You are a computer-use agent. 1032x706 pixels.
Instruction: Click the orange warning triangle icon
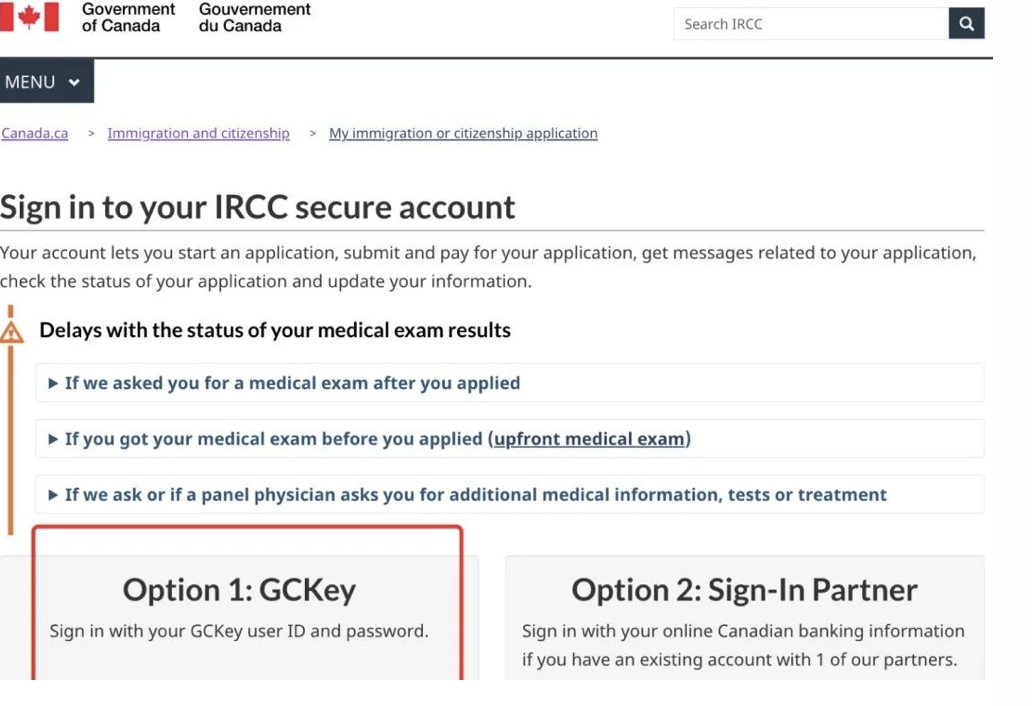[12, 332]
